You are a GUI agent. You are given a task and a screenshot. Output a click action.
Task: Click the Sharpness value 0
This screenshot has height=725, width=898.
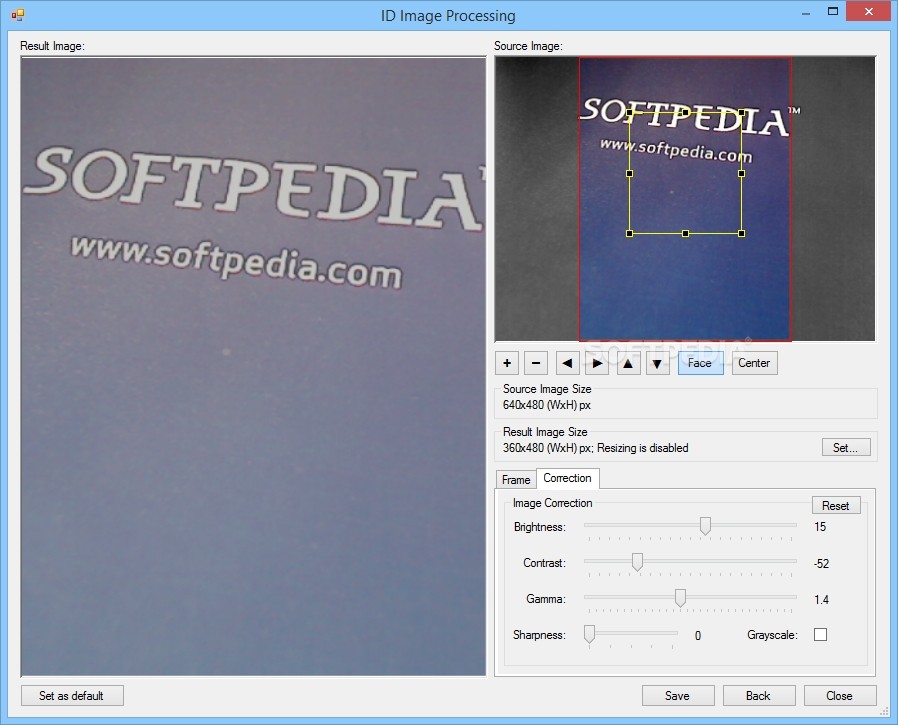(x=698, y=636)
